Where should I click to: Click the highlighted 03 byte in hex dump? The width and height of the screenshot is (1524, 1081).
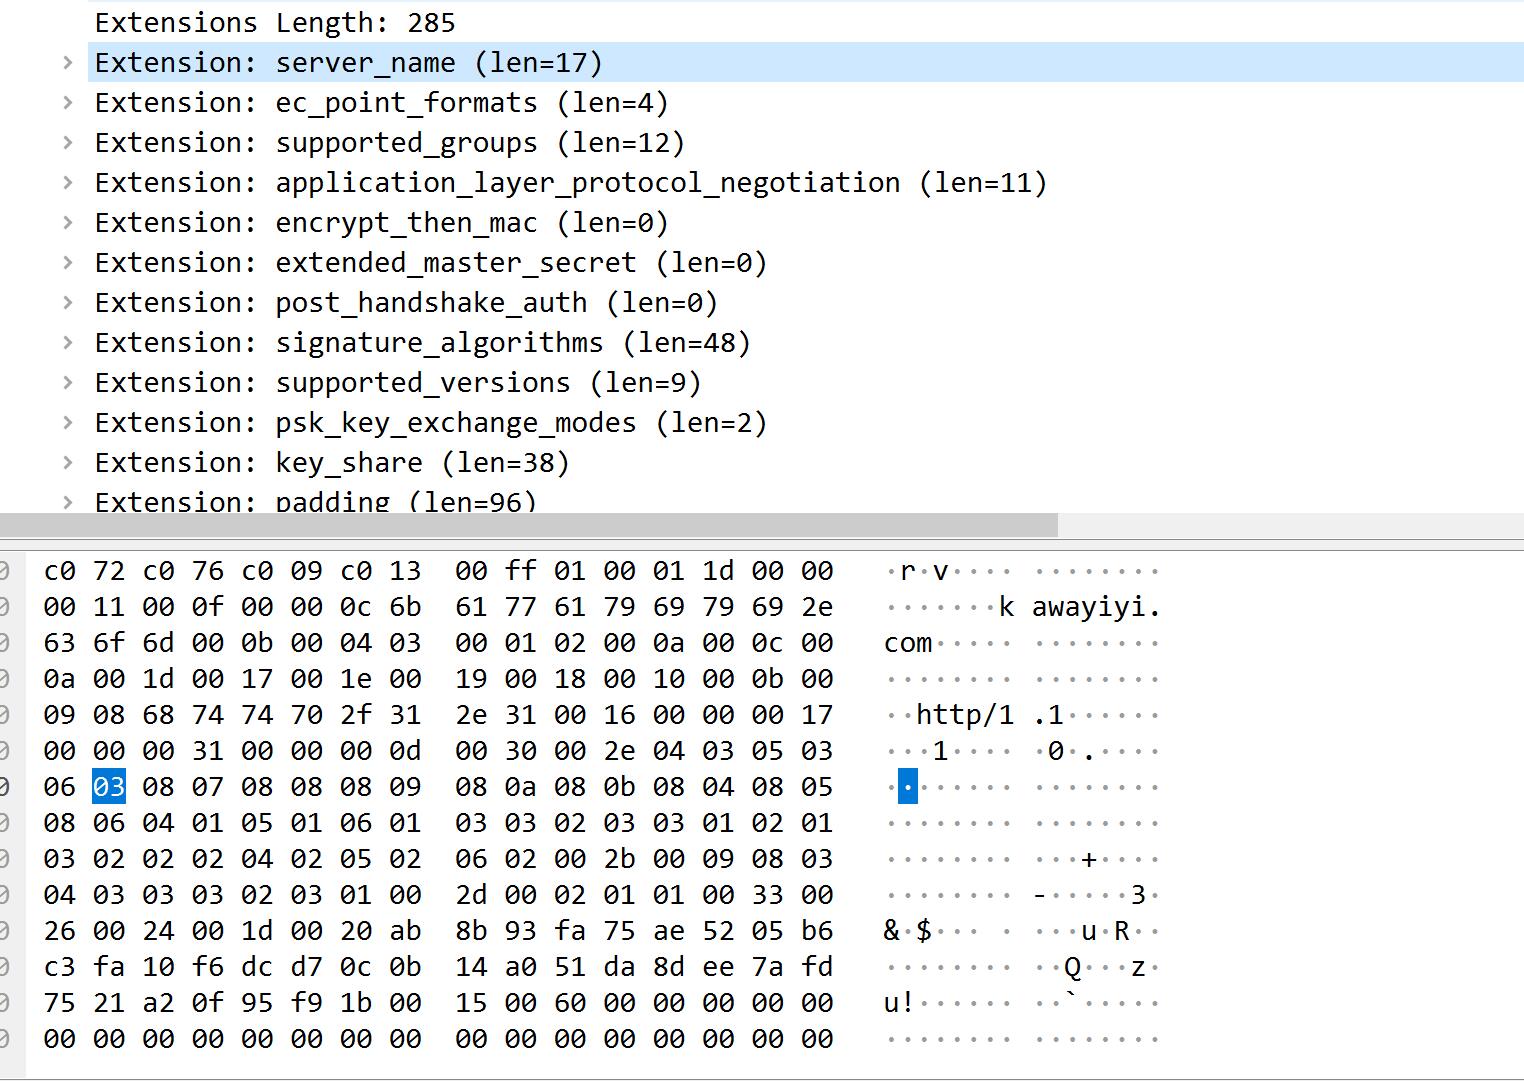coord(109,787)
